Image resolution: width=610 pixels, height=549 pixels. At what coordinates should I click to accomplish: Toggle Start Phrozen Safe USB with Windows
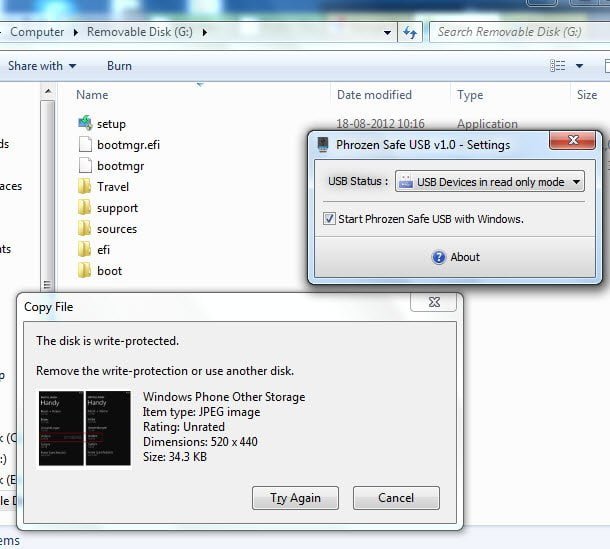pos(329,219)
